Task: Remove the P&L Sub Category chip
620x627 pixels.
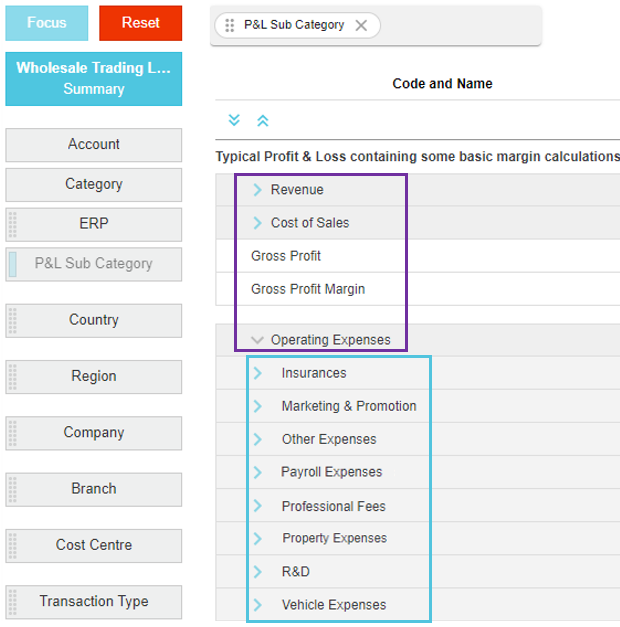Action: (x=361, y=25)
